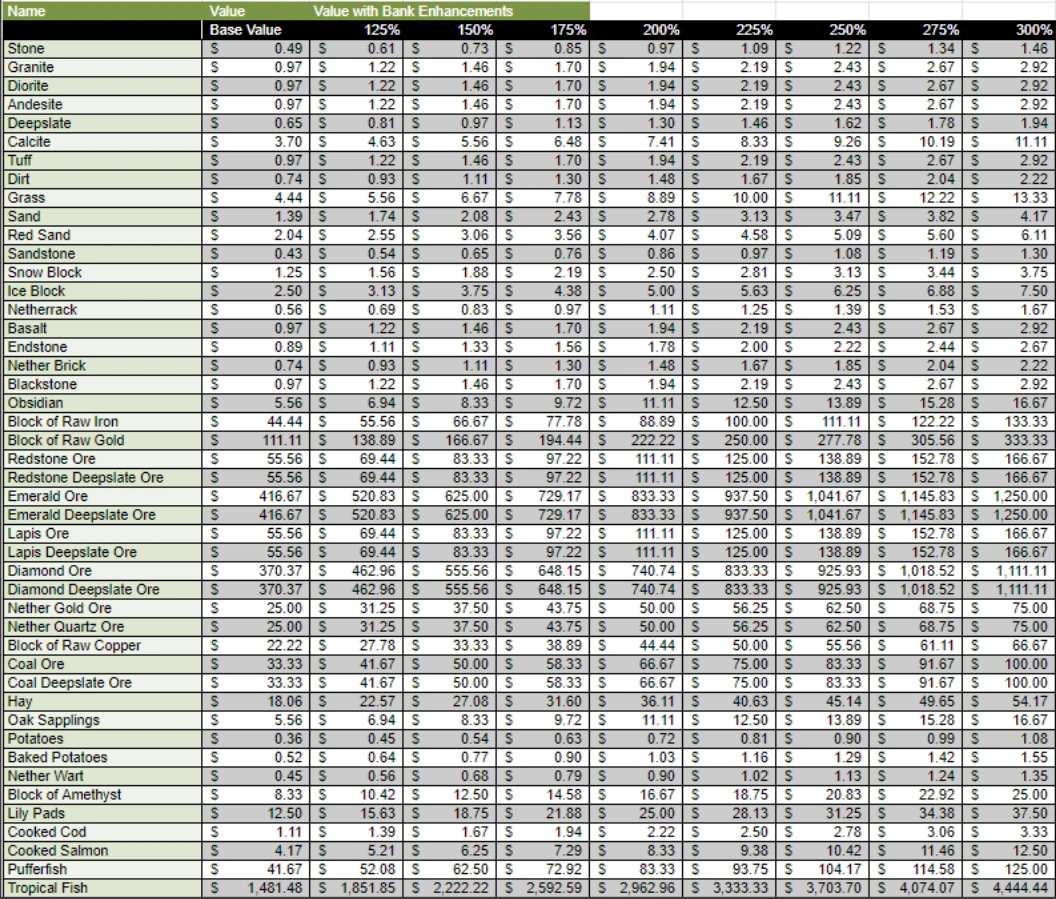
Task: Select the 'Cooked Cod' name cell
Action: click(102, 832)
